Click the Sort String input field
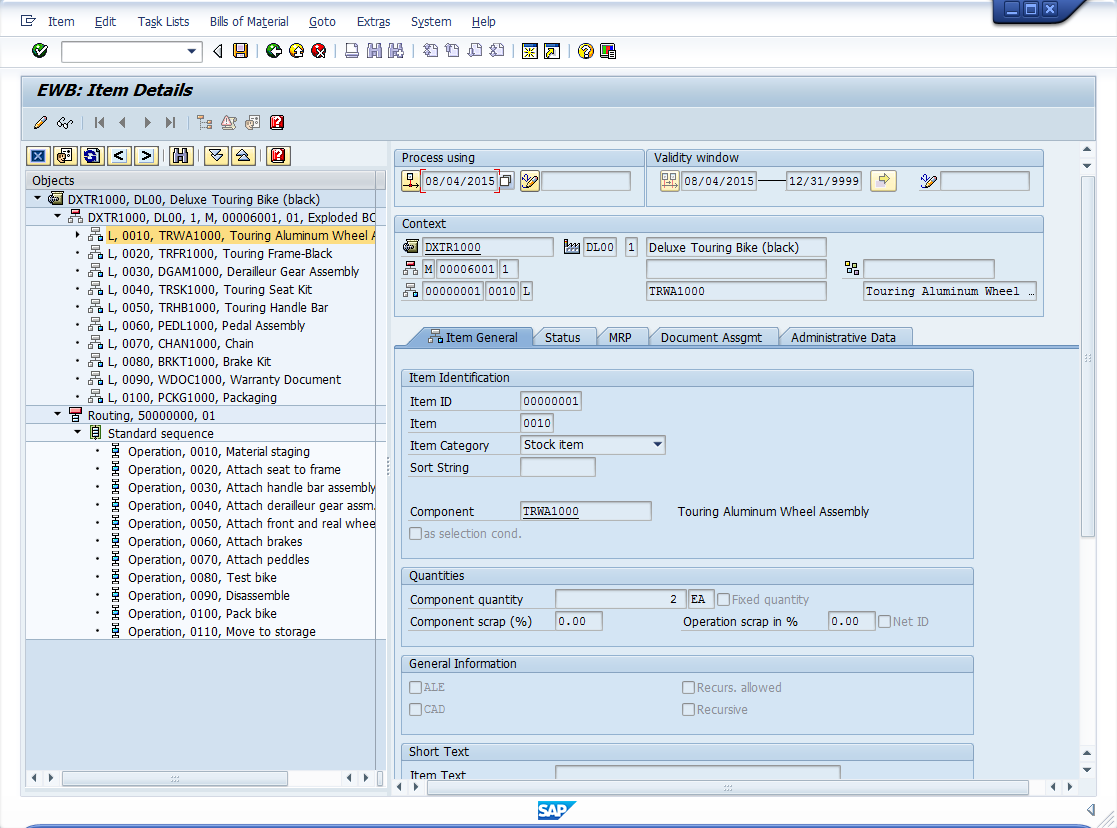The height and width of the screenshot is (828, 1117). click(x=558, y=467)
